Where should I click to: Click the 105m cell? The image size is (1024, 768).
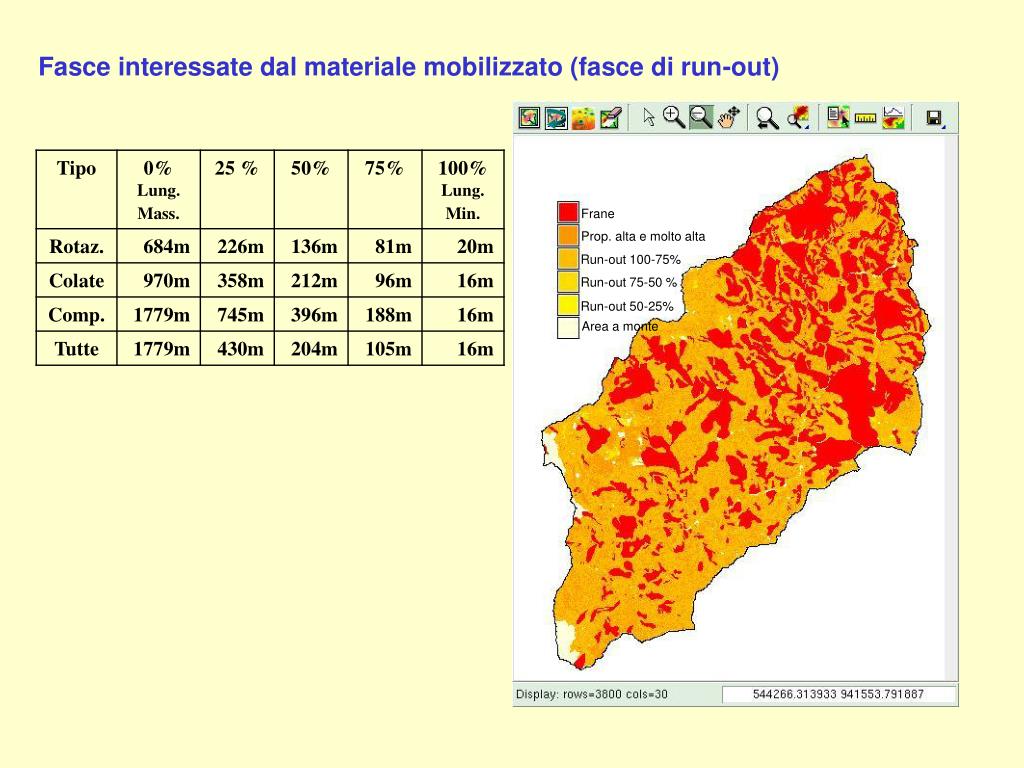(385, 349)
